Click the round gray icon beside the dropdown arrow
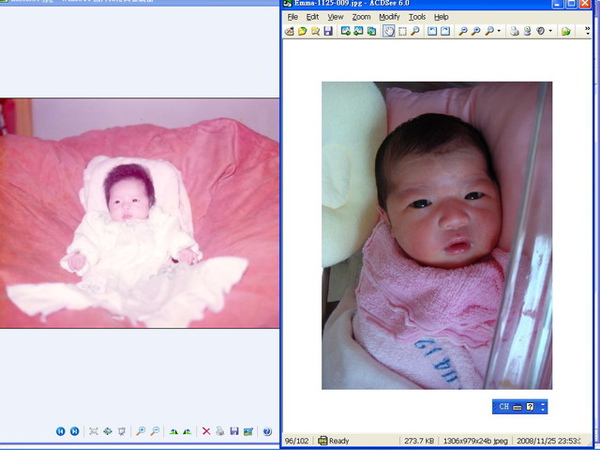This screenshot has width=600, height=450. click(x=540, y=31)
